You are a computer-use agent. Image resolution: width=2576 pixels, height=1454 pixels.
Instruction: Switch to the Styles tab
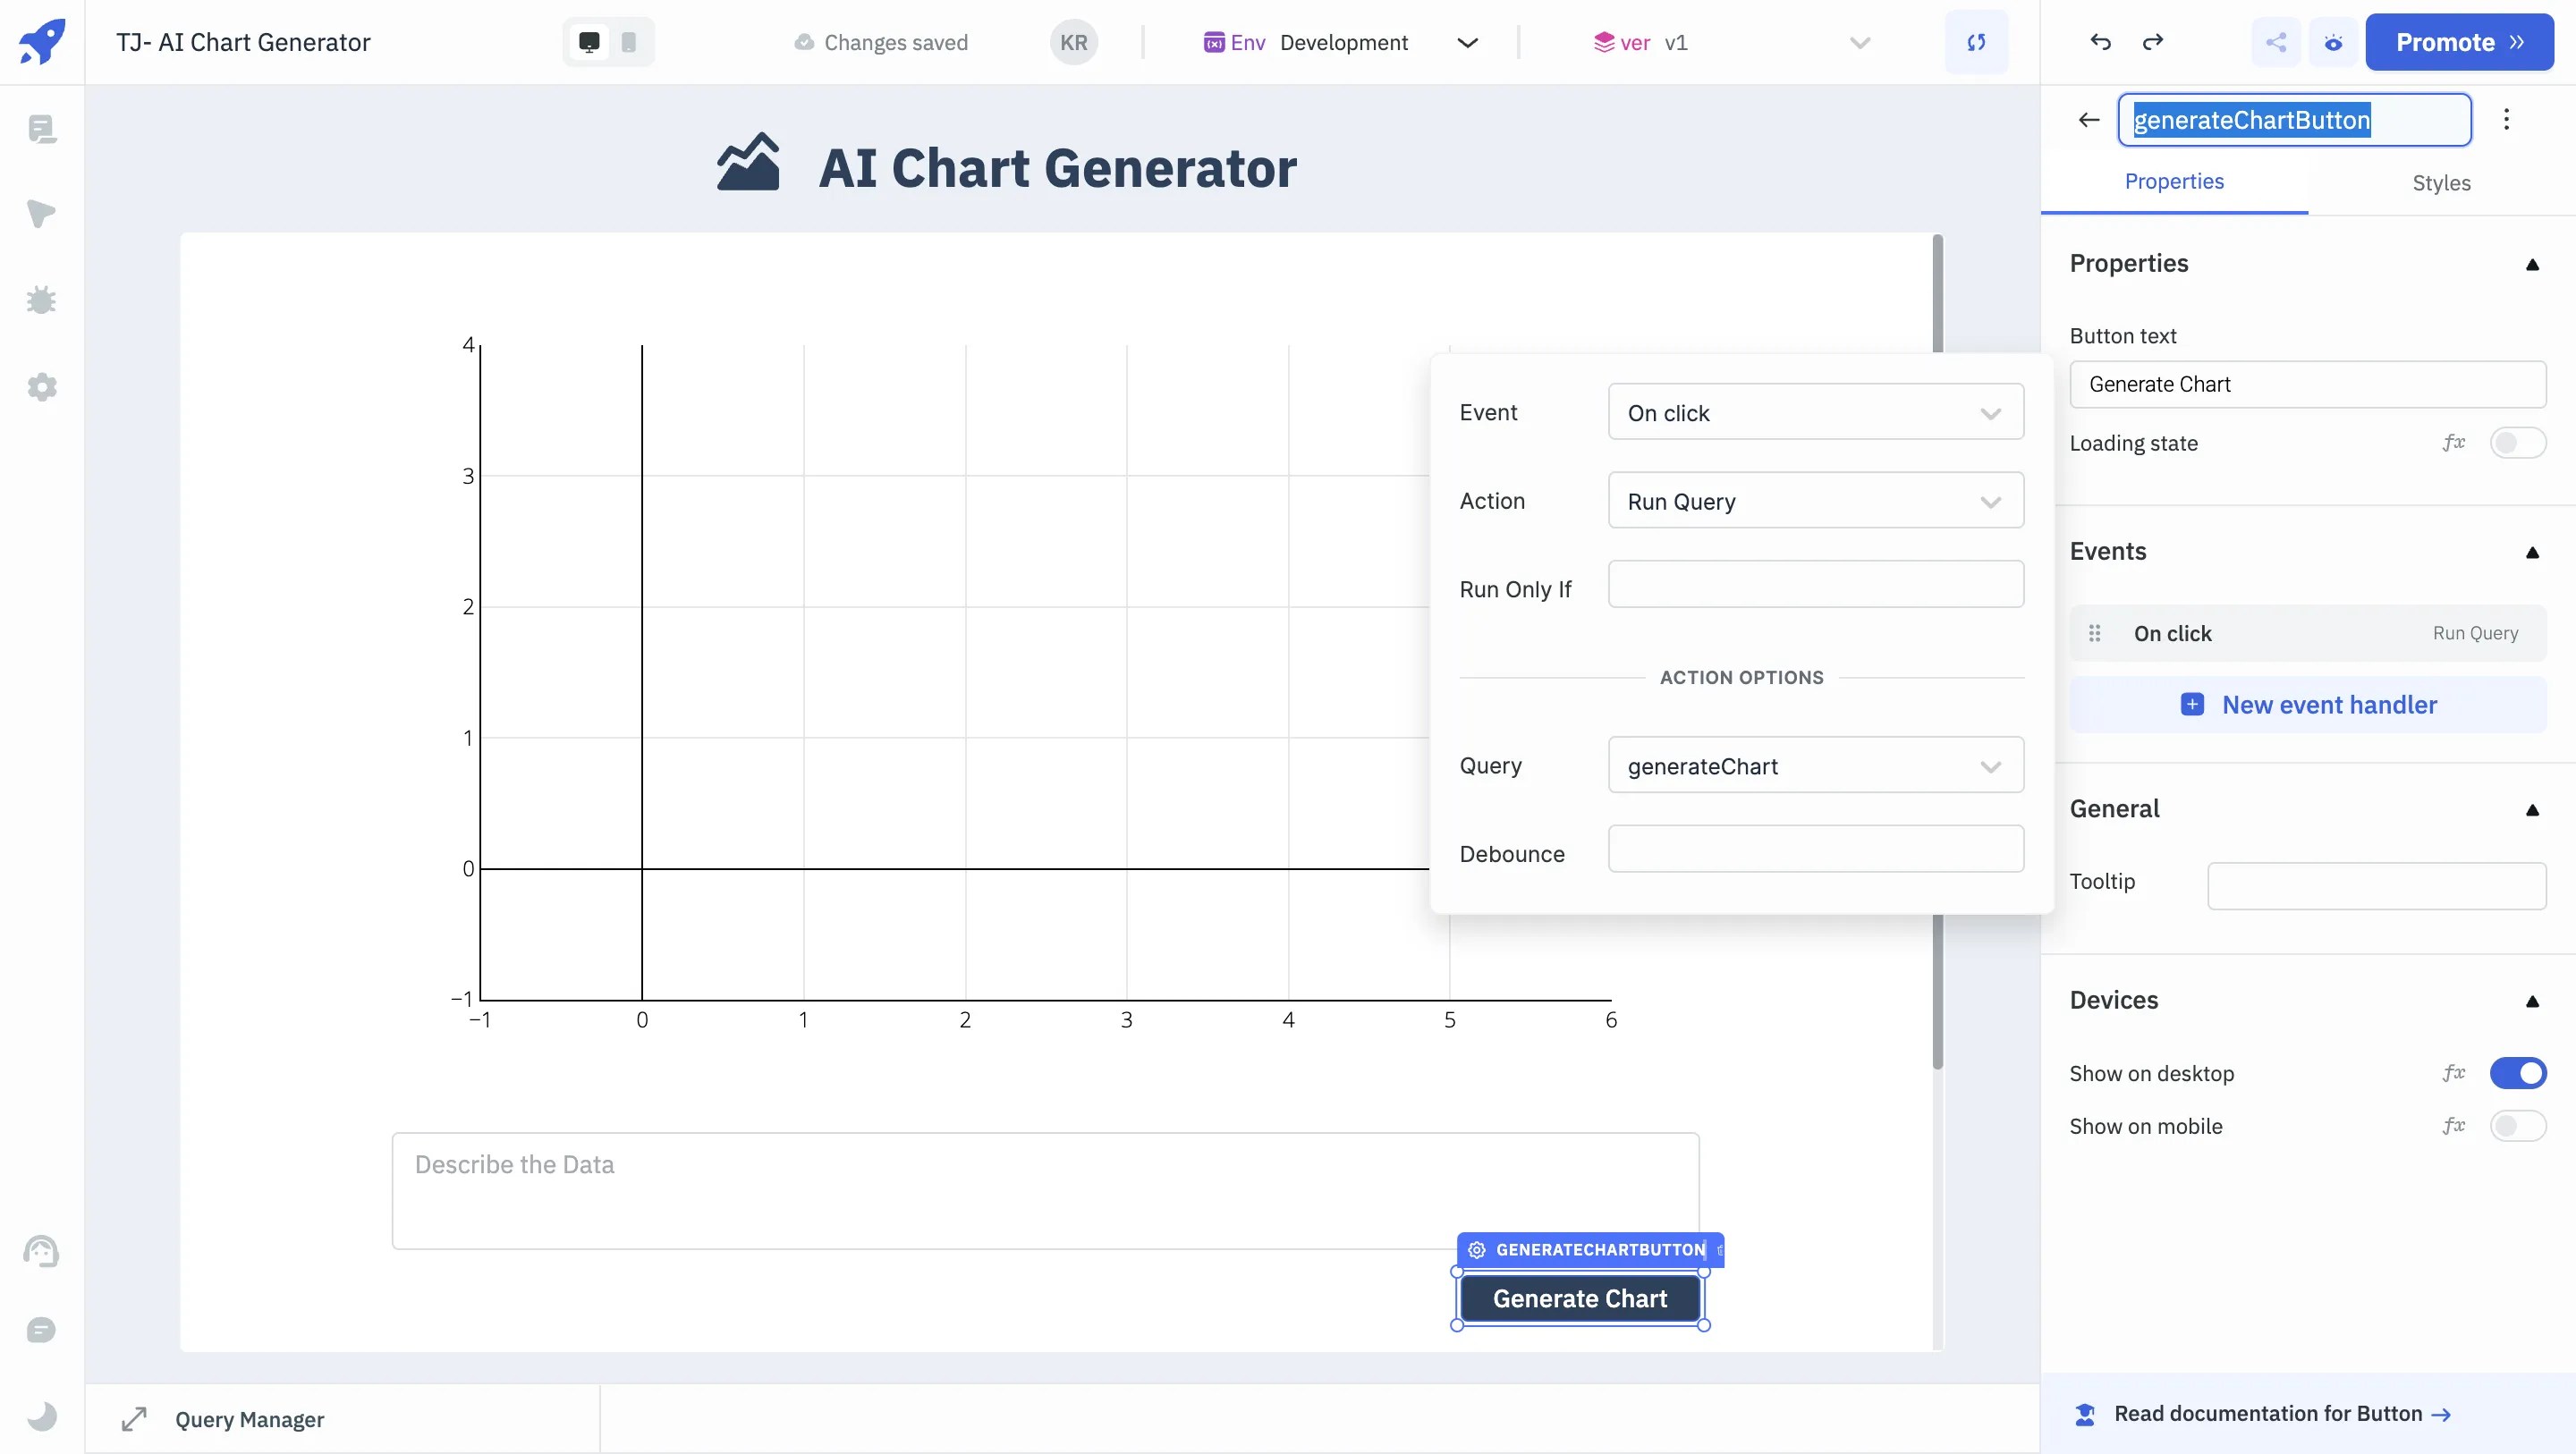[2441, 183]
